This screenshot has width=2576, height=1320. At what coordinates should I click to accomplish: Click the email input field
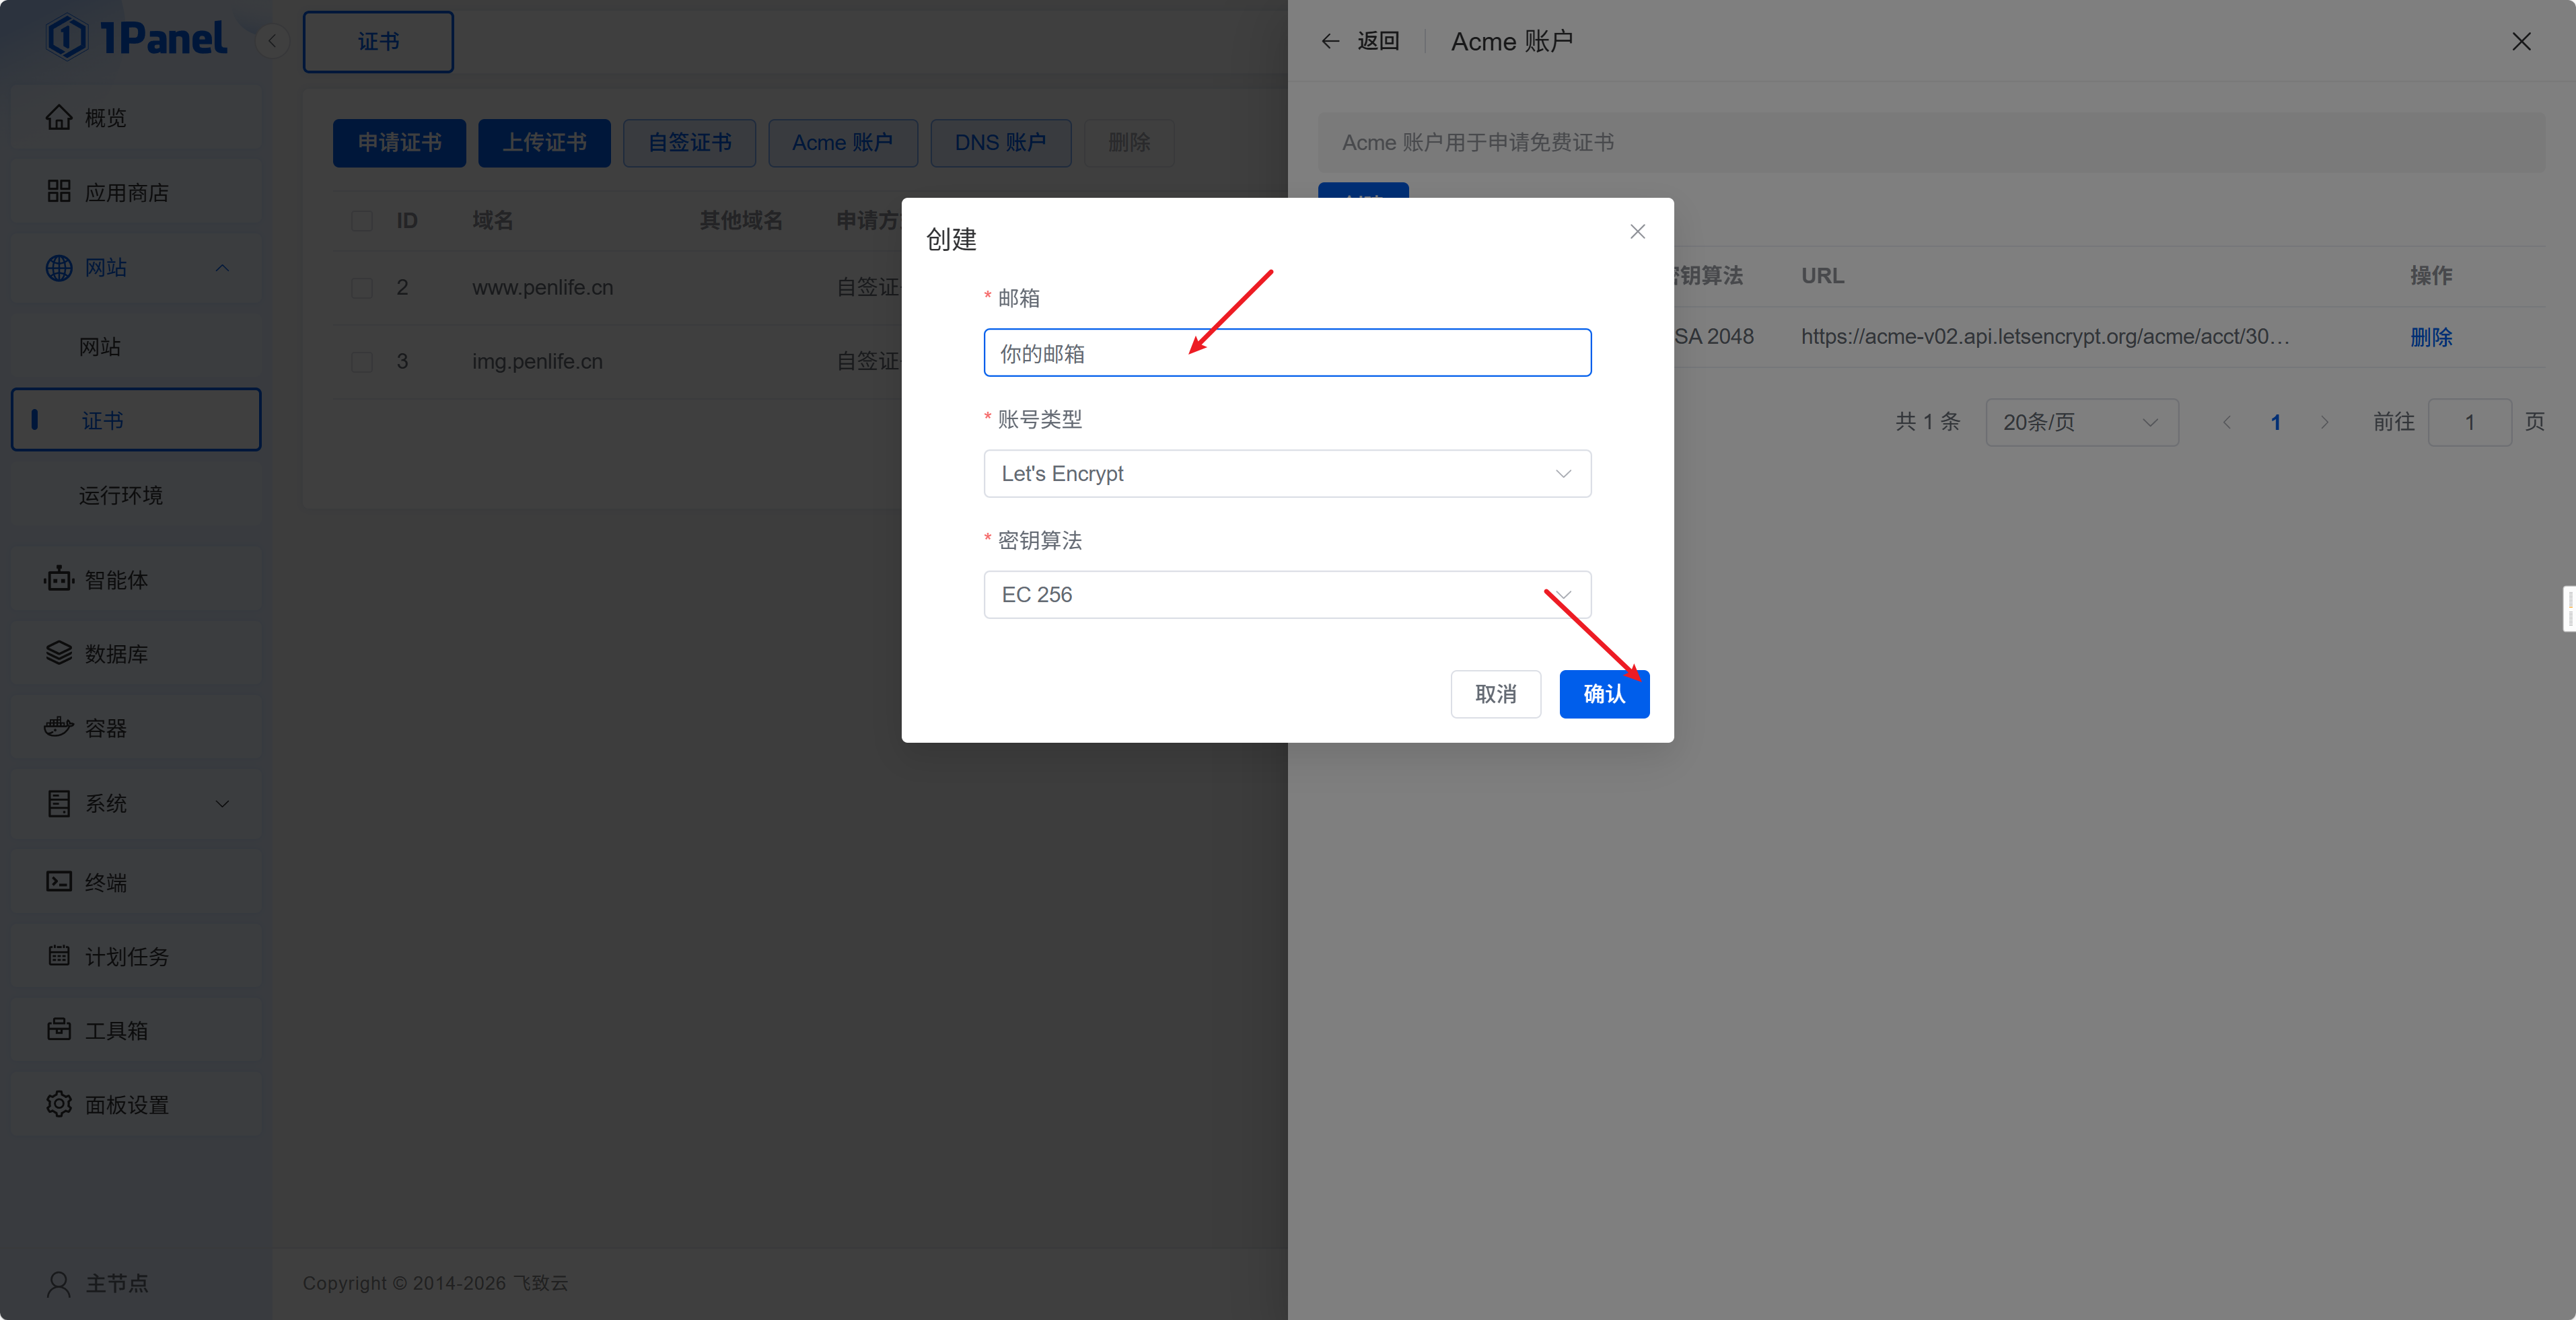1287,353
